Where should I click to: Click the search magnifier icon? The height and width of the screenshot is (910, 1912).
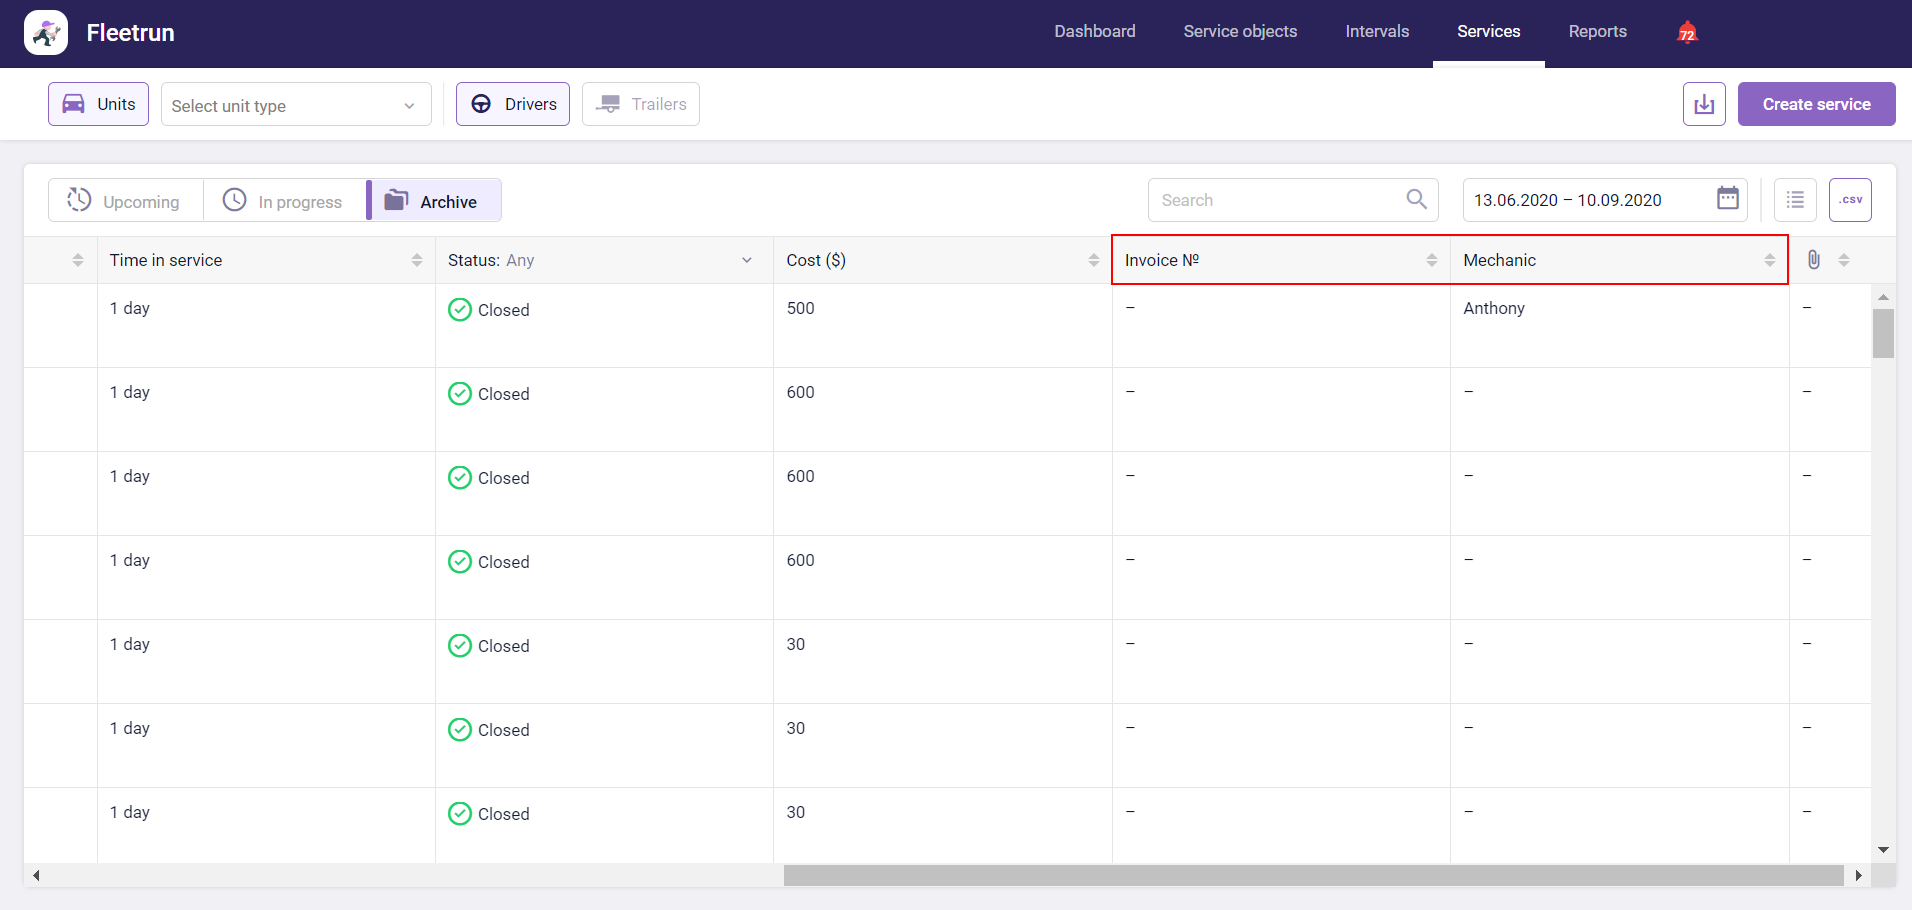tap(1416, 199)
